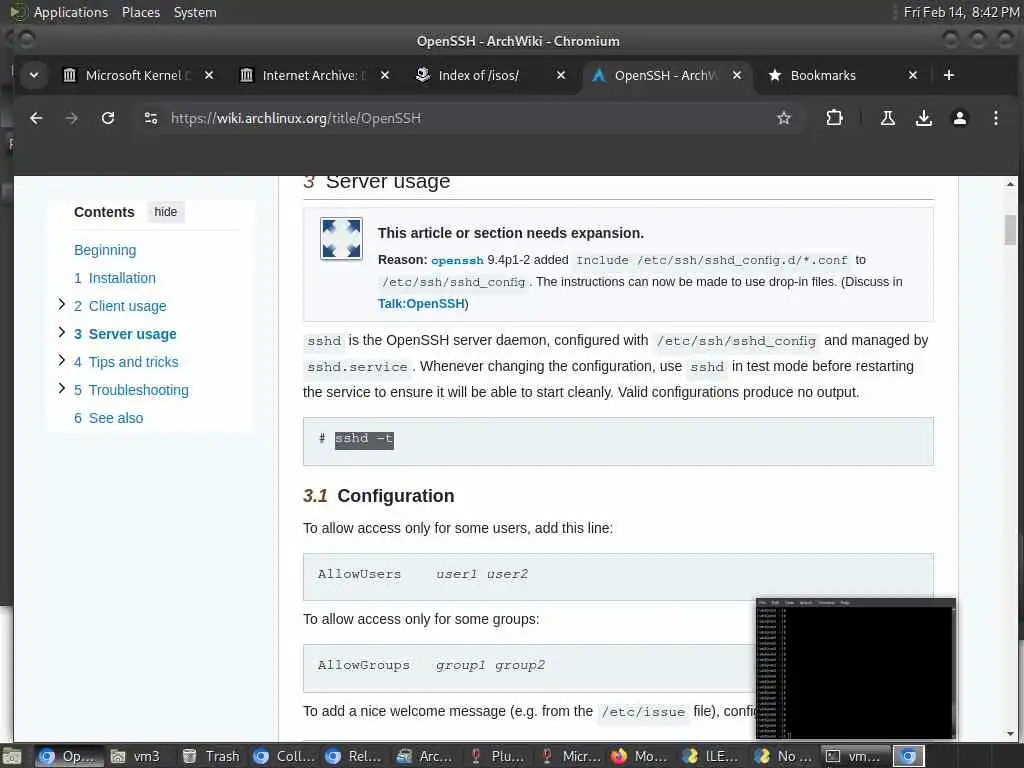View site information icon in address bar
The width and height of the screenshot is (1024, 768).
point(151,118)
